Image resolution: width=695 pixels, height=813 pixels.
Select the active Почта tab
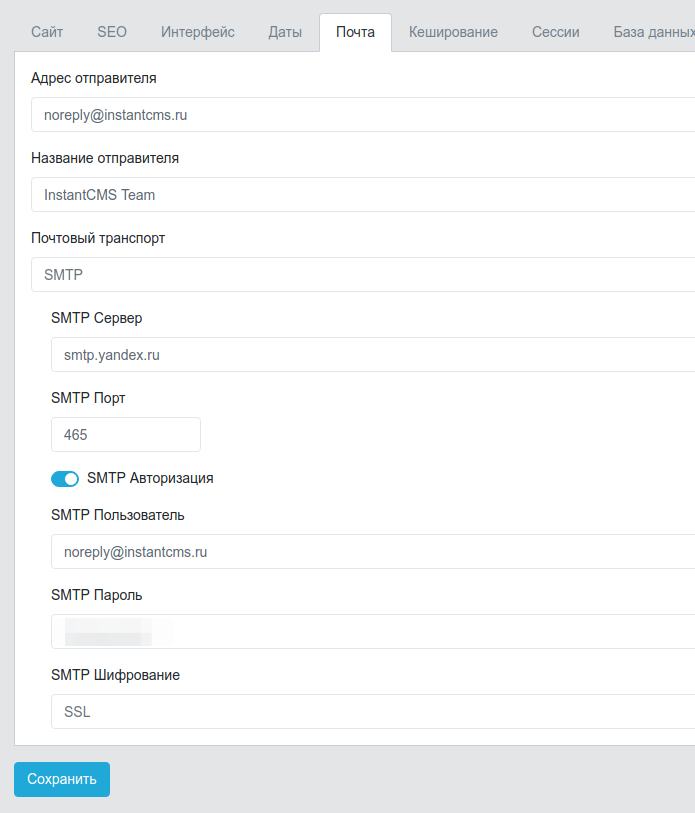click(x=356, y=31)
